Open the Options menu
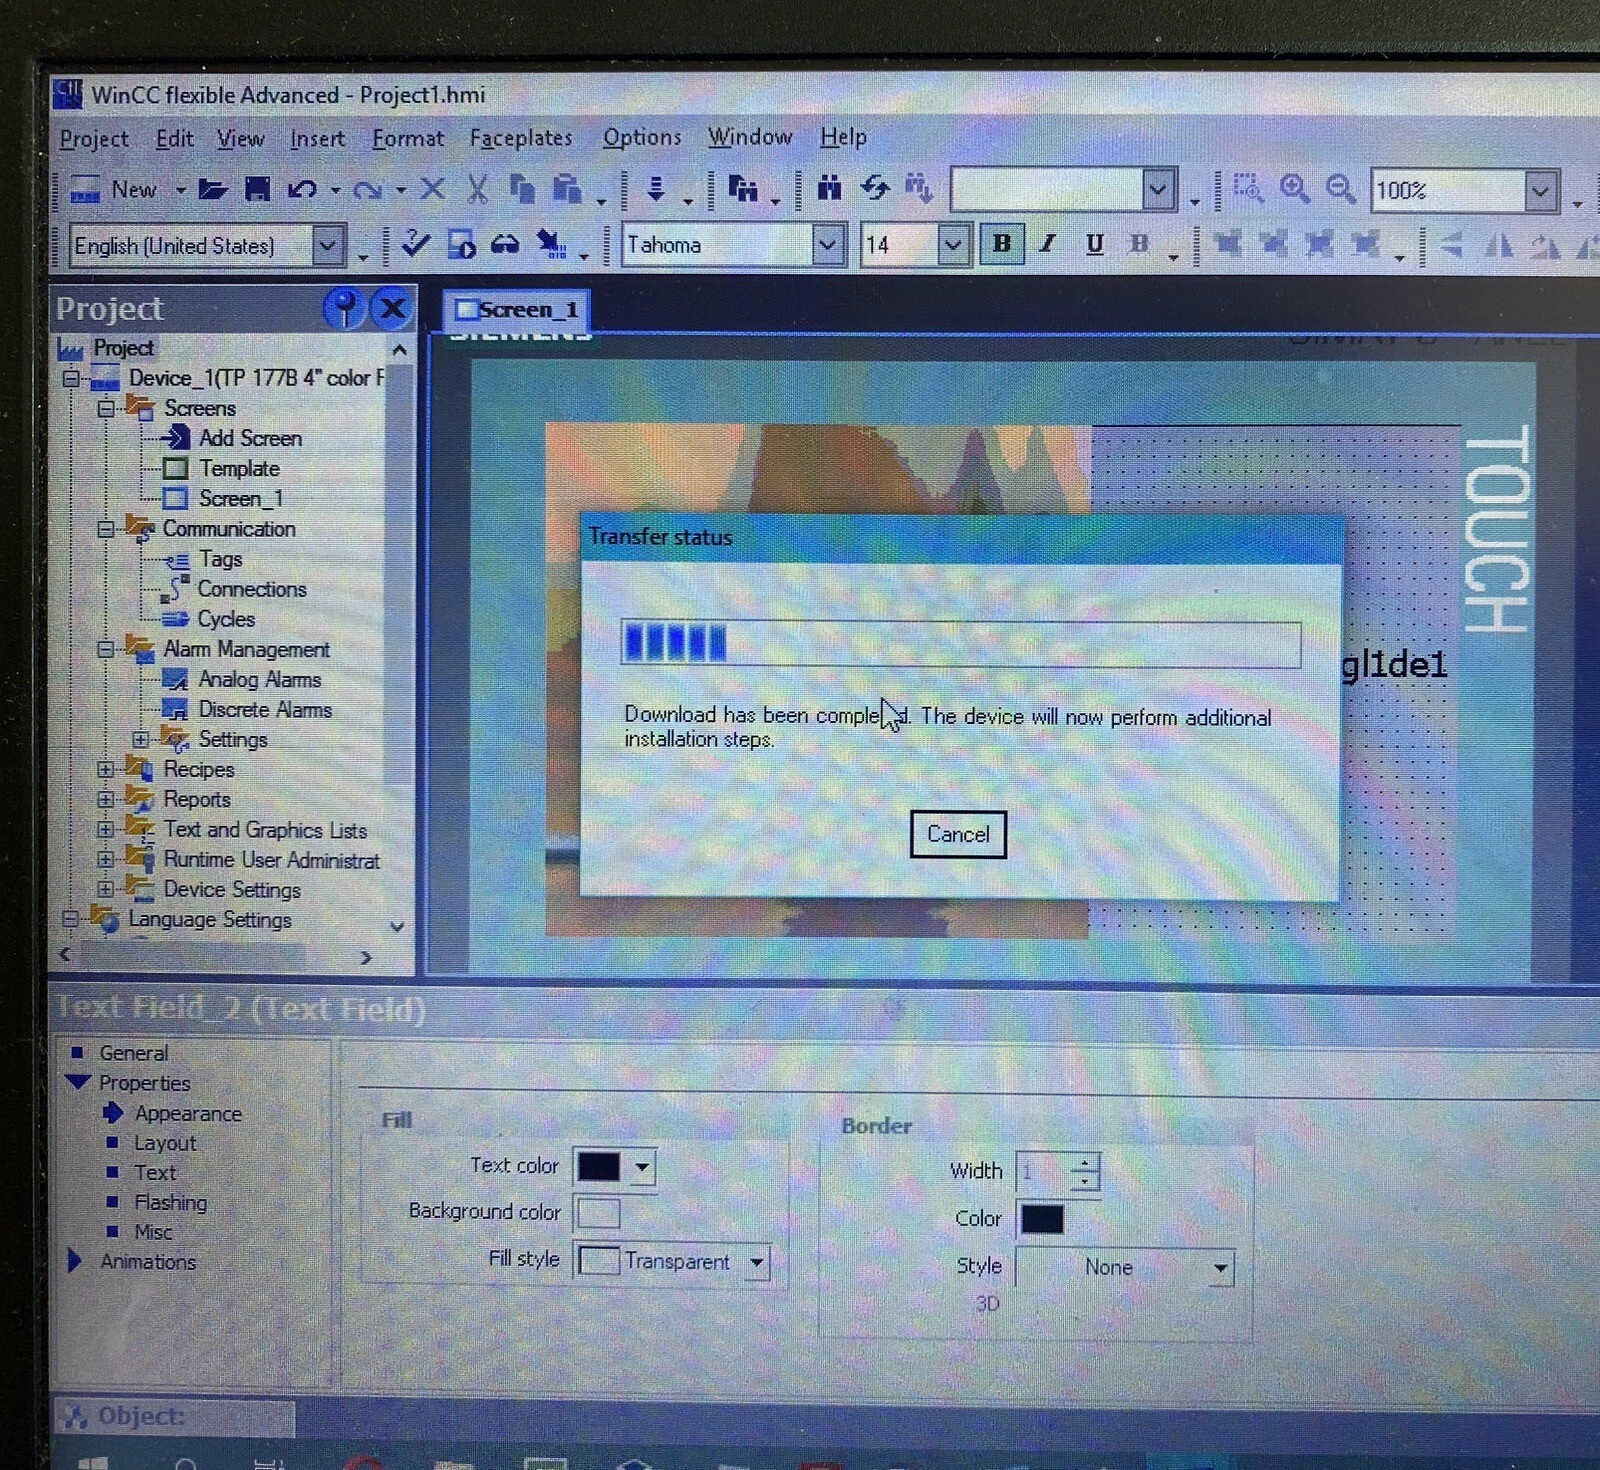The width and height of the screenshot is (1600, 1470). click(x=641, y=137)
